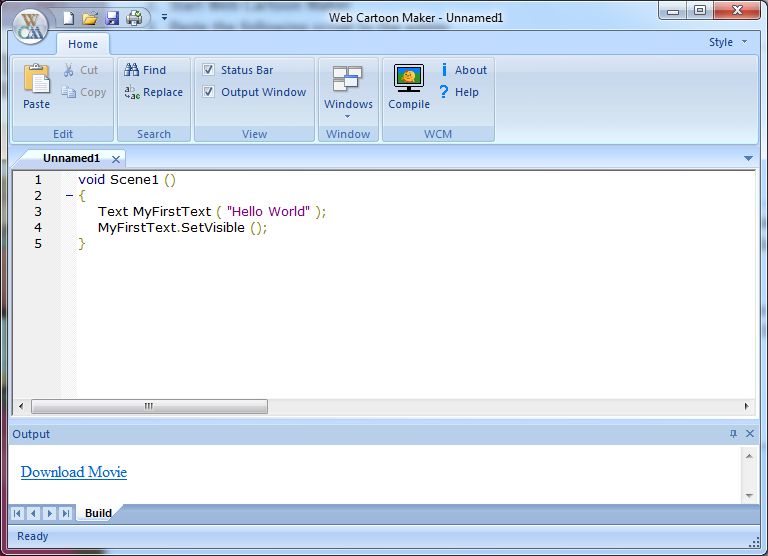Screen dimensions: 768x556
Task: Maximize the Web Cartoon Maker window
Action: point(700,11)
